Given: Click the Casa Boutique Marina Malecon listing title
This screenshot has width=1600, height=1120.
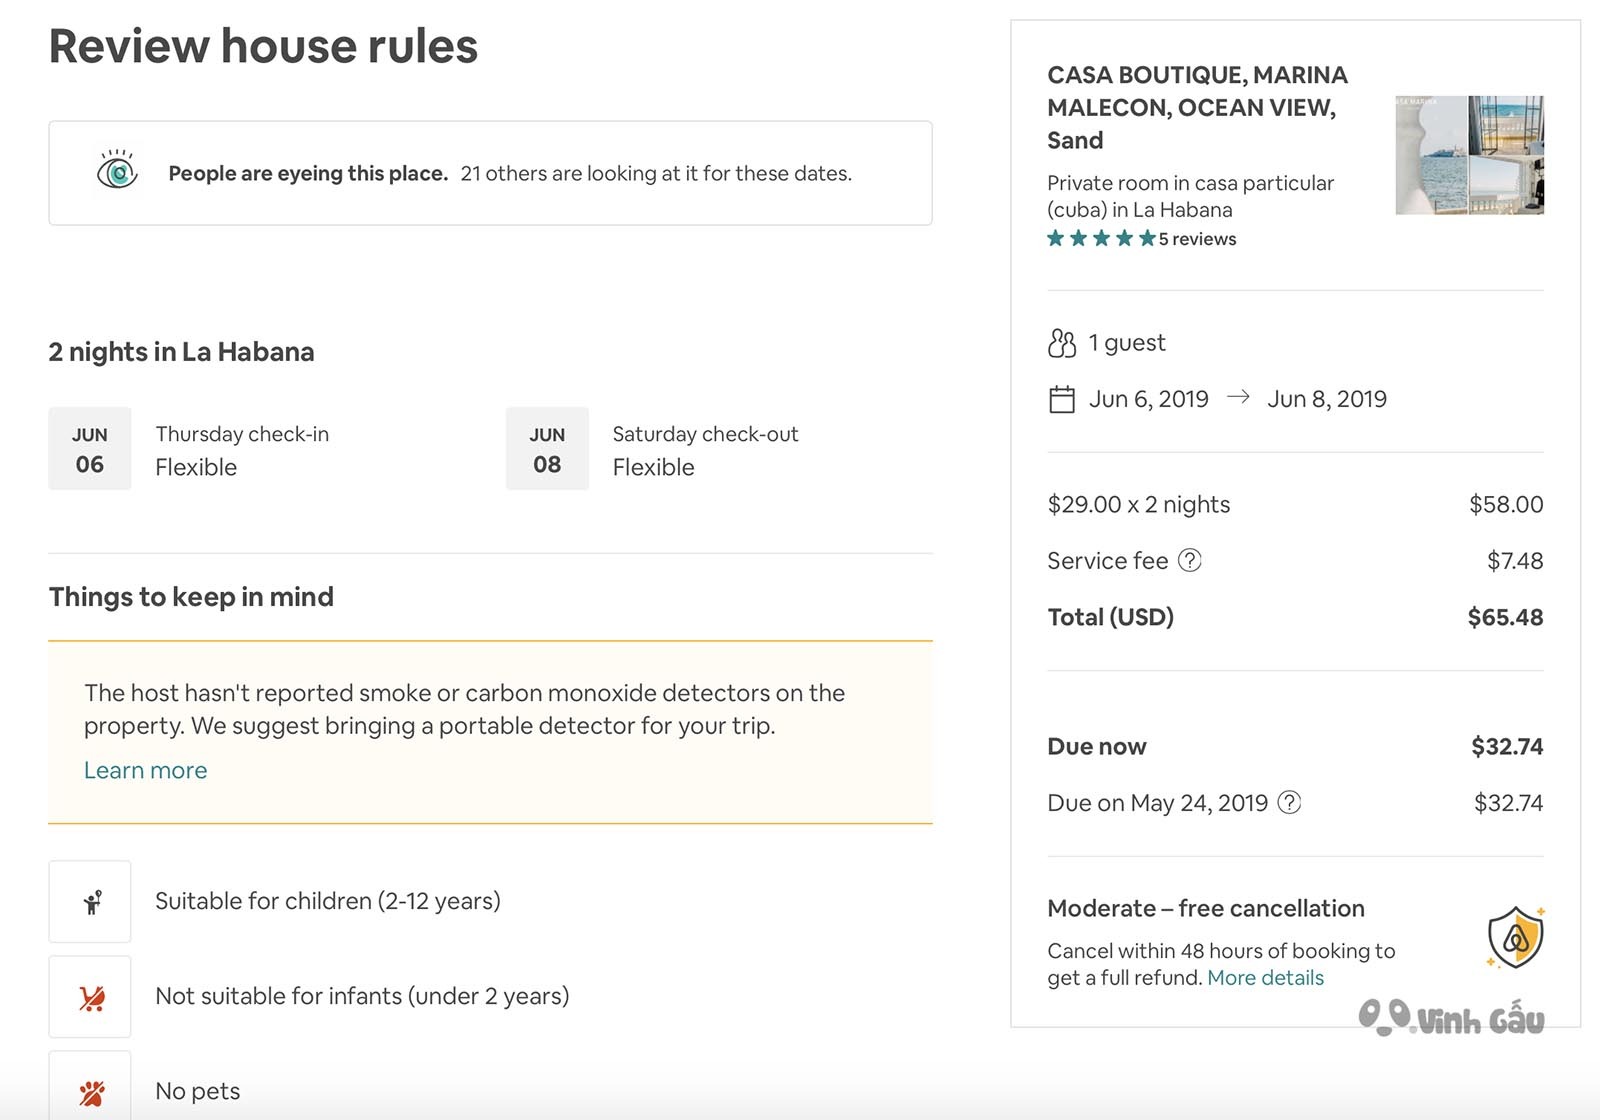Looking at the screenshot, I should click(x=1197, y=107).
